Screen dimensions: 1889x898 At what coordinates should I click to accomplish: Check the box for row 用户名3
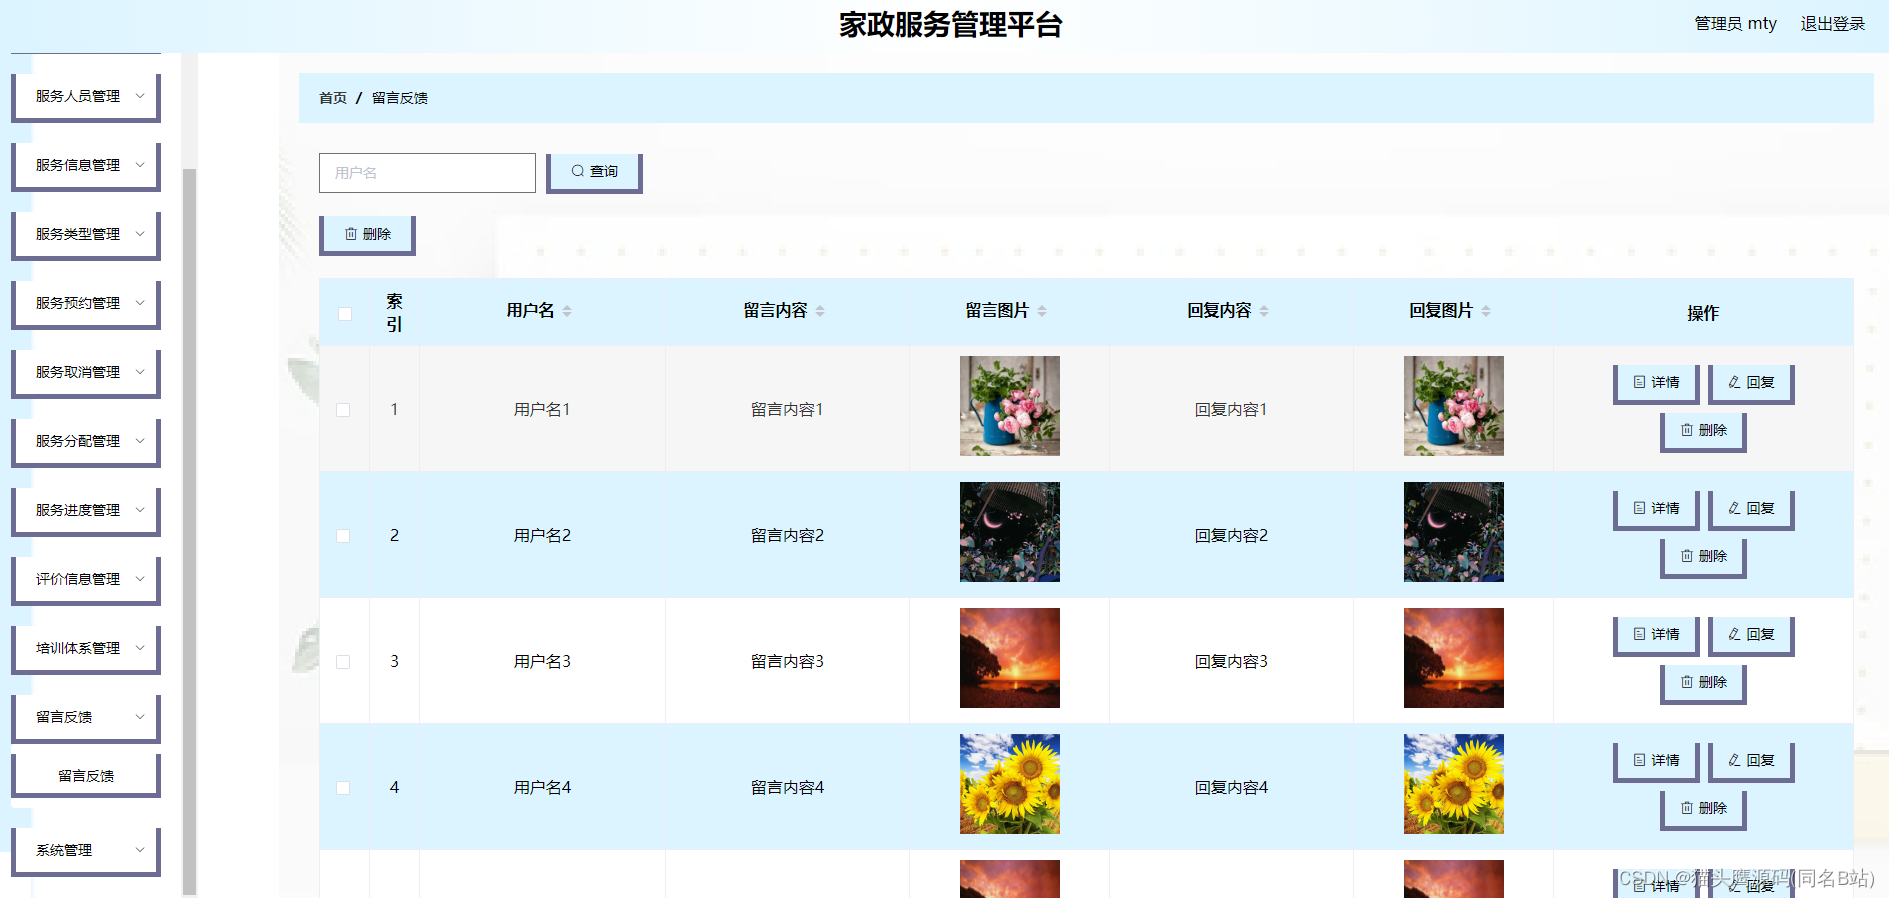(343, 662)
